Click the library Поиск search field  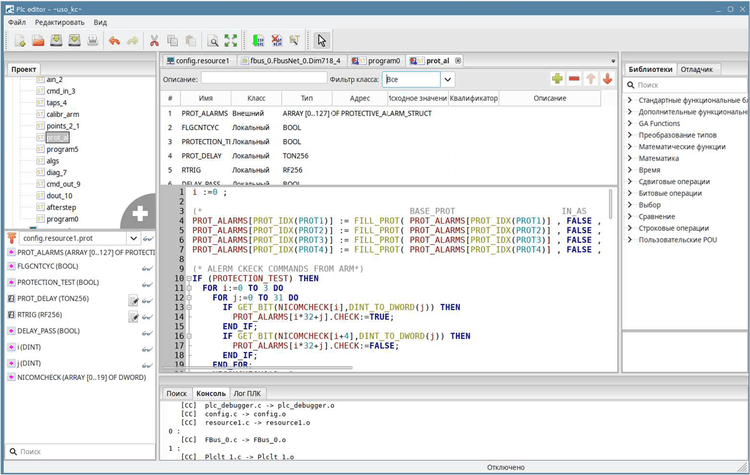click(686, 85)
